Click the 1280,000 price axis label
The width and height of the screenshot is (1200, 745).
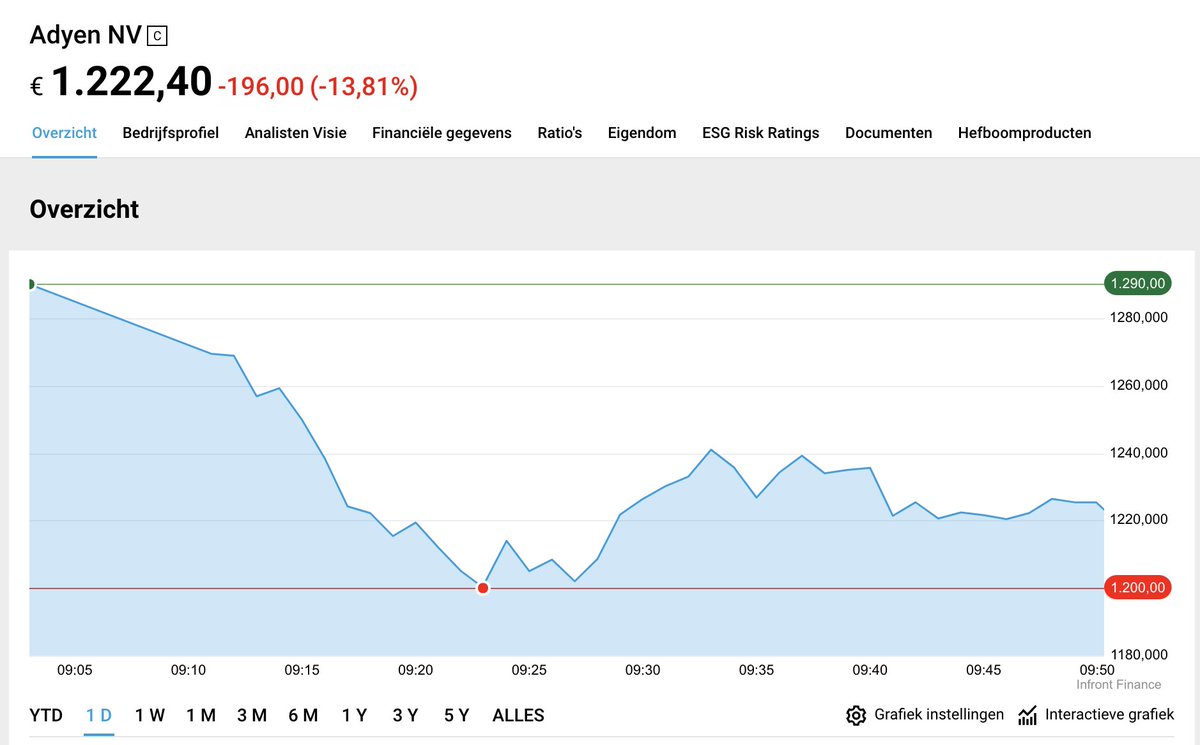[1139, 318]
